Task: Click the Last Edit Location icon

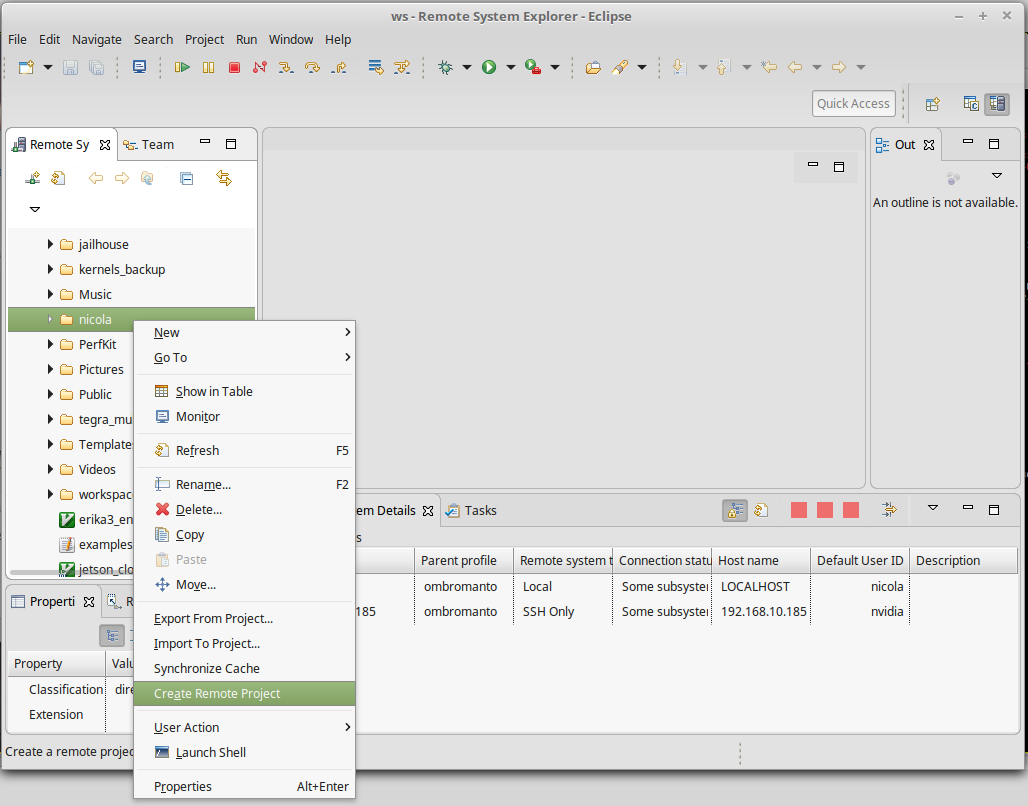Action: [x=769, y=67]
